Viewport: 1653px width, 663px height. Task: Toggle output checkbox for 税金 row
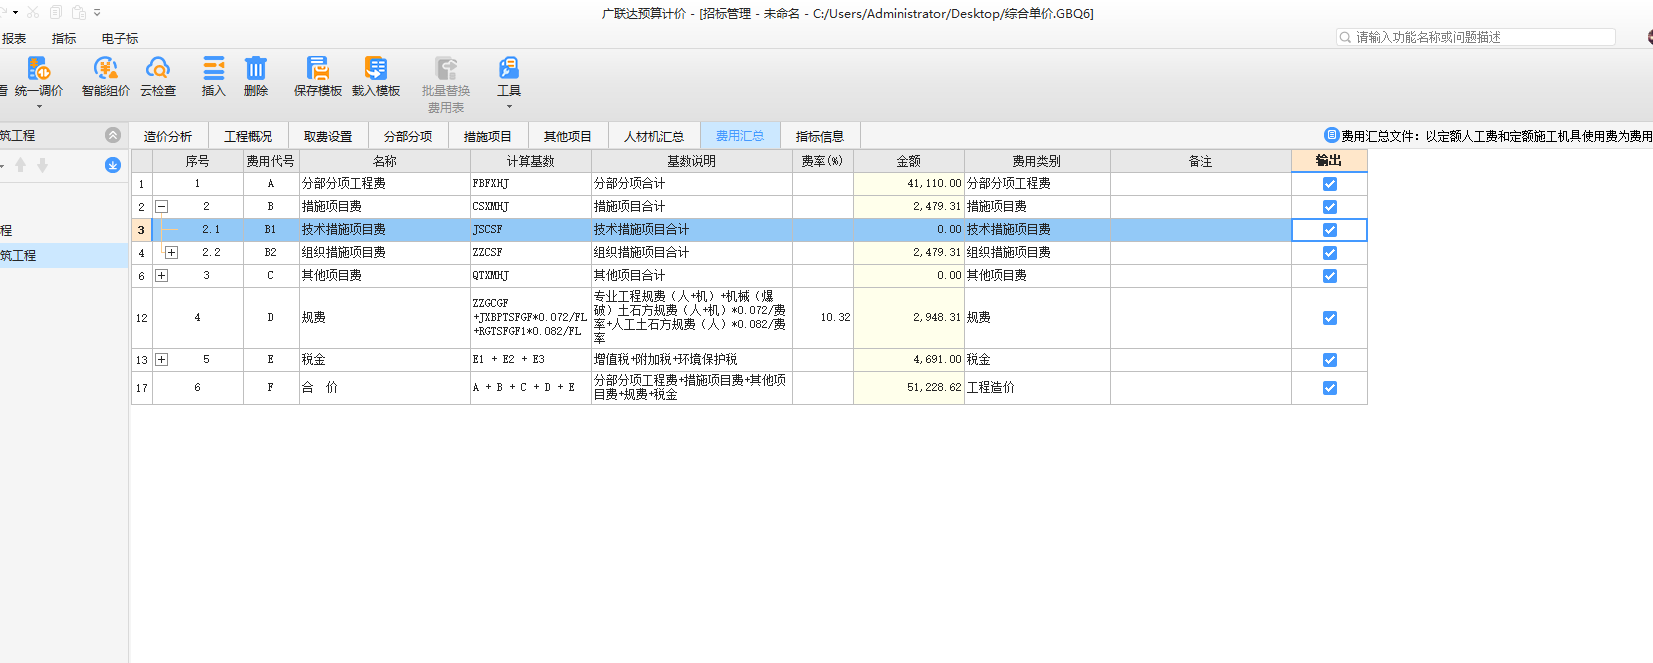click(x=1329, y=360)
